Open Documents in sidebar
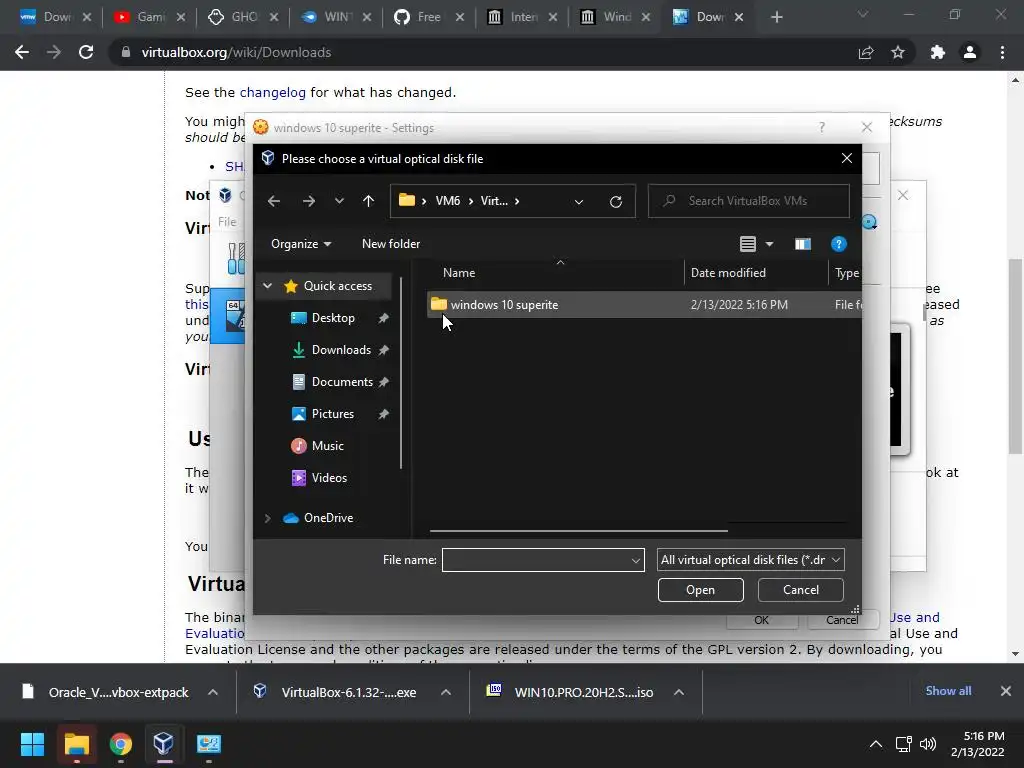Viewport: 1024px width, 768px height. (342, 381)
